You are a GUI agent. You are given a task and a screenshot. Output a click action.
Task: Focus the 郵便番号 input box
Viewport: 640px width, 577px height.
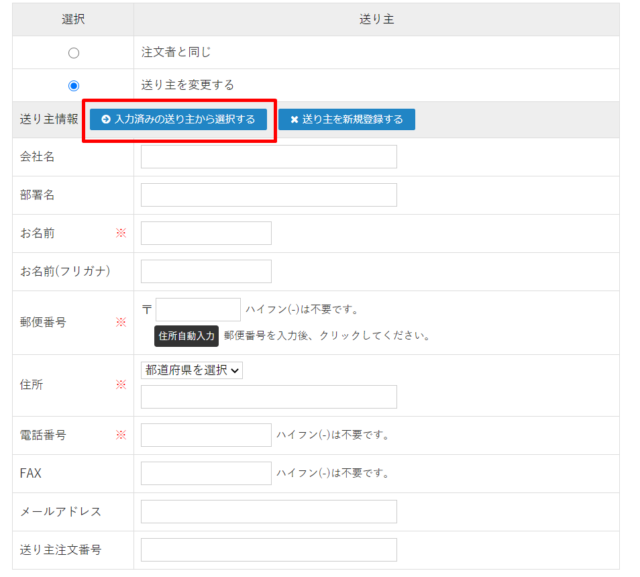click(198, 310)
